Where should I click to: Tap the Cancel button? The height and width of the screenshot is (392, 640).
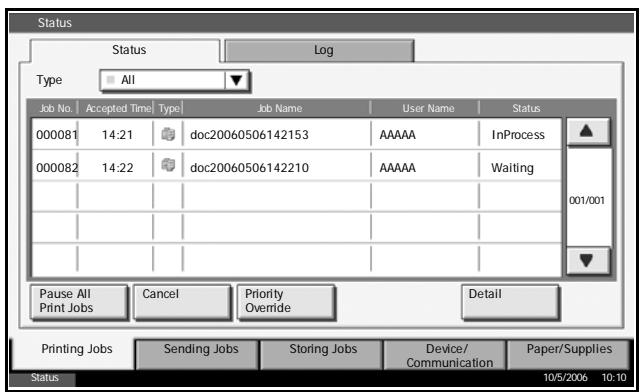point(182,302)
